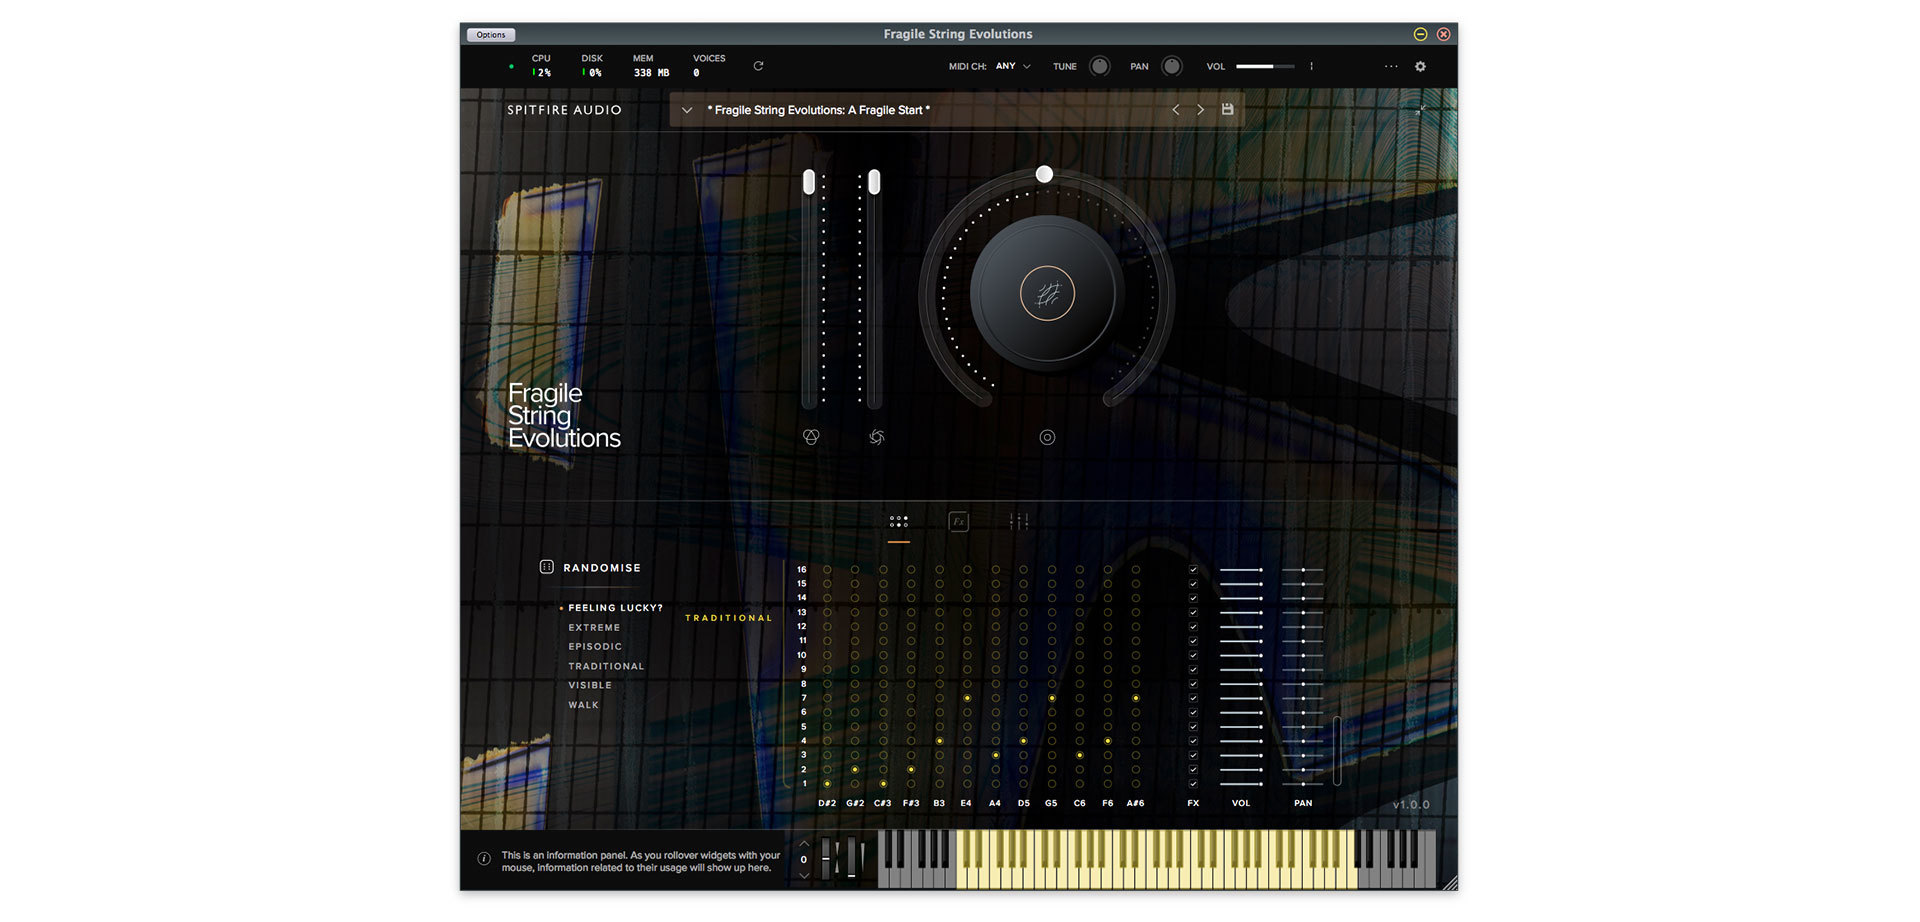Adjust the VOL slider of evolution 16
Image resolution: width=1920 pixels, height=922 pixels.
point(1241,570)
